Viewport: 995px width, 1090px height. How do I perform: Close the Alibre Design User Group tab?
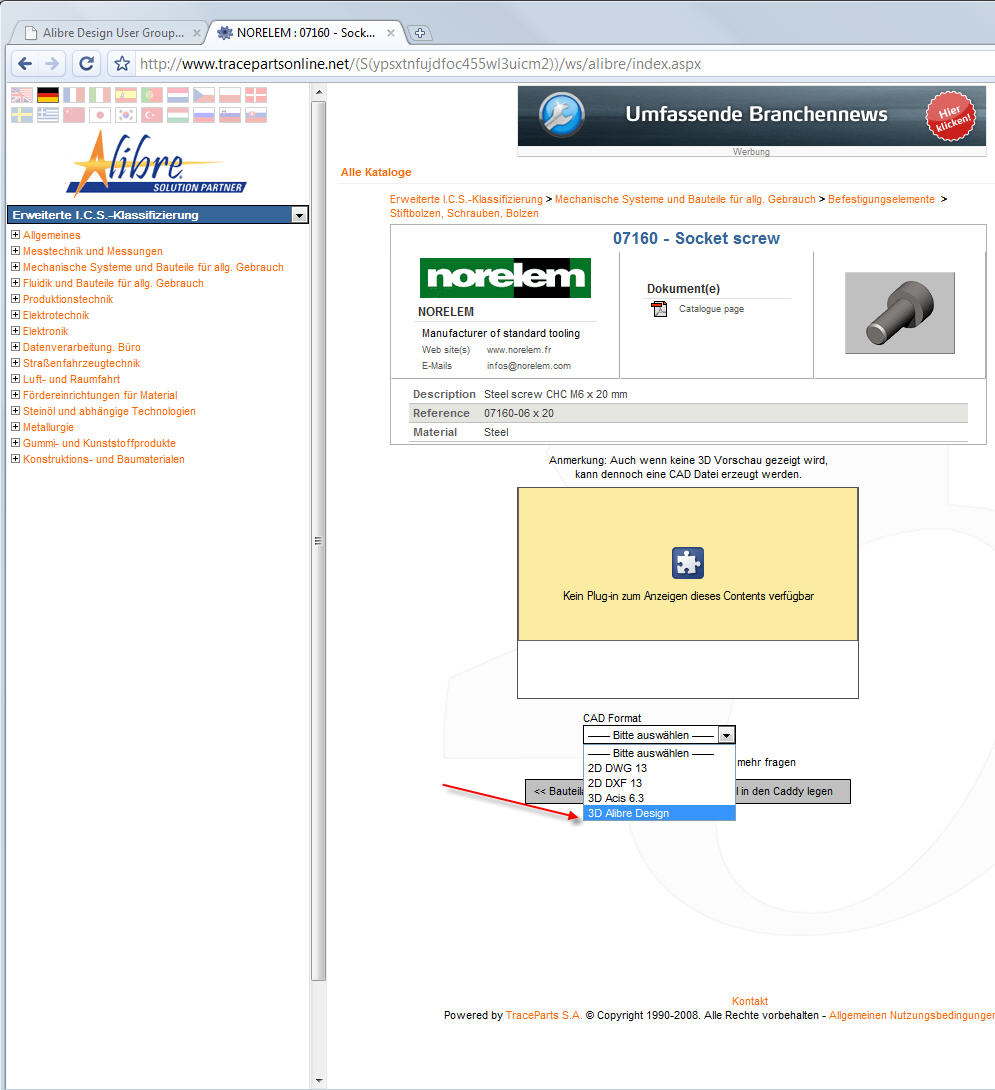197,33
